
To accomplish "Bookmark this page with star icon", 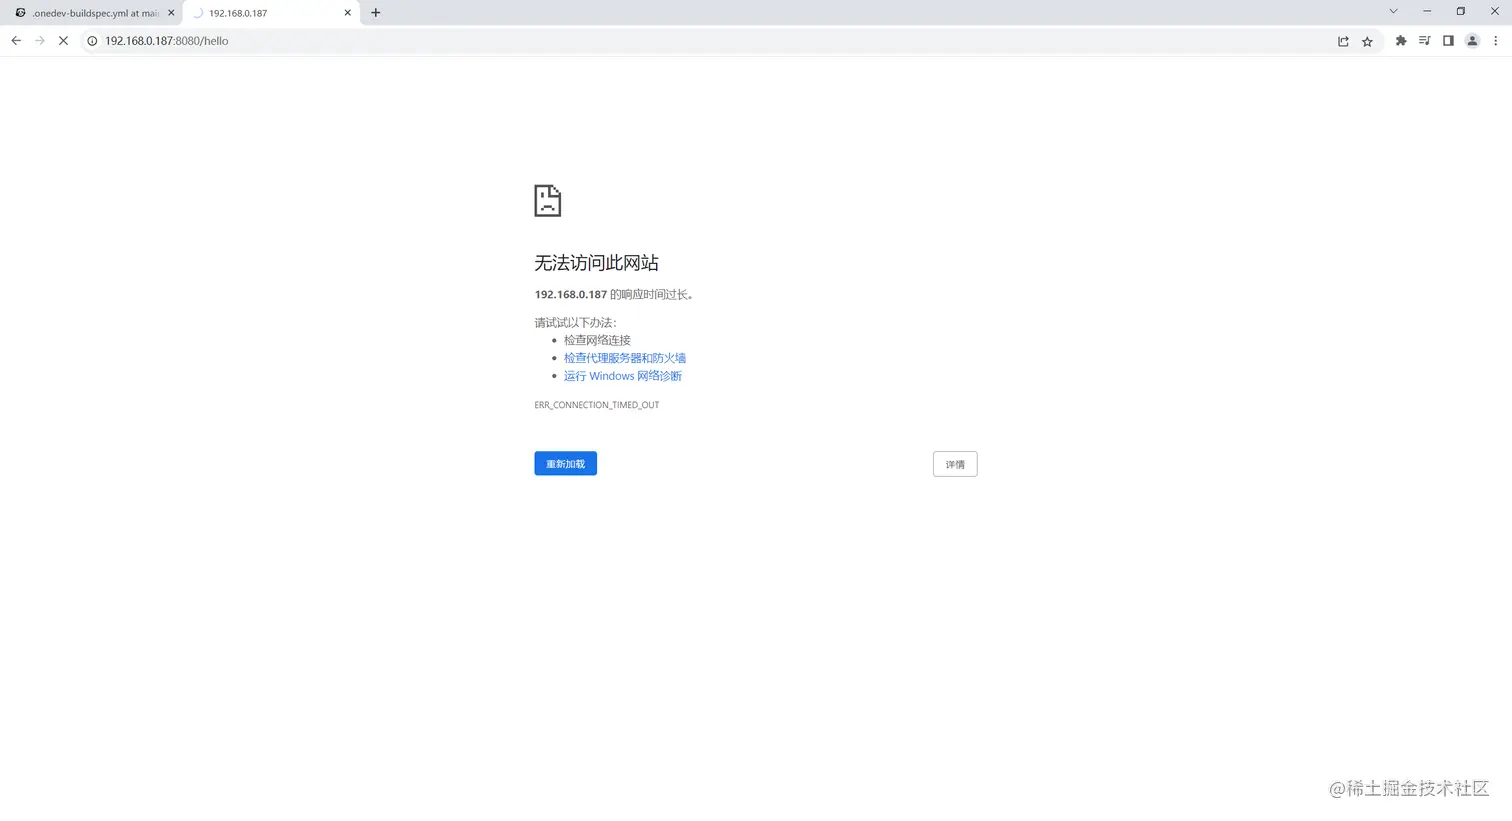I will [1367, 41].
